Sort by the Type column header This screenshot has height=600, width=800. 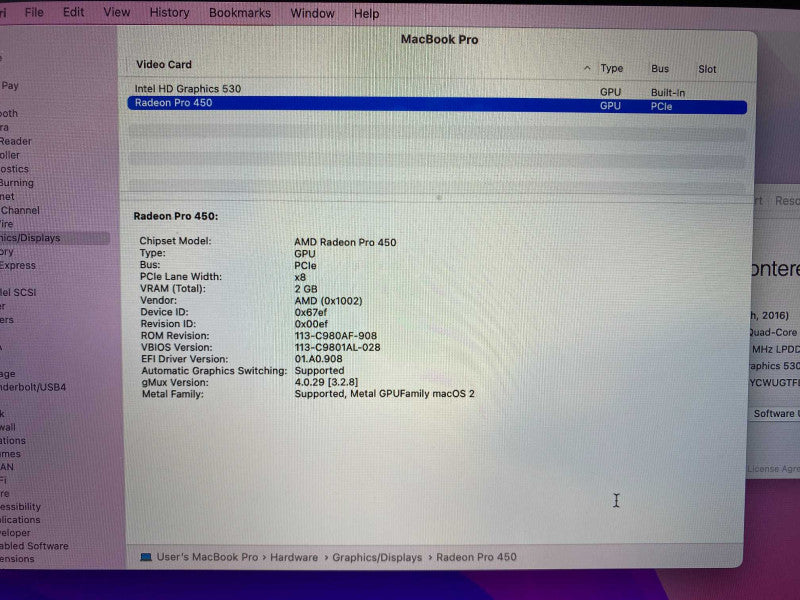click(612, 68)
